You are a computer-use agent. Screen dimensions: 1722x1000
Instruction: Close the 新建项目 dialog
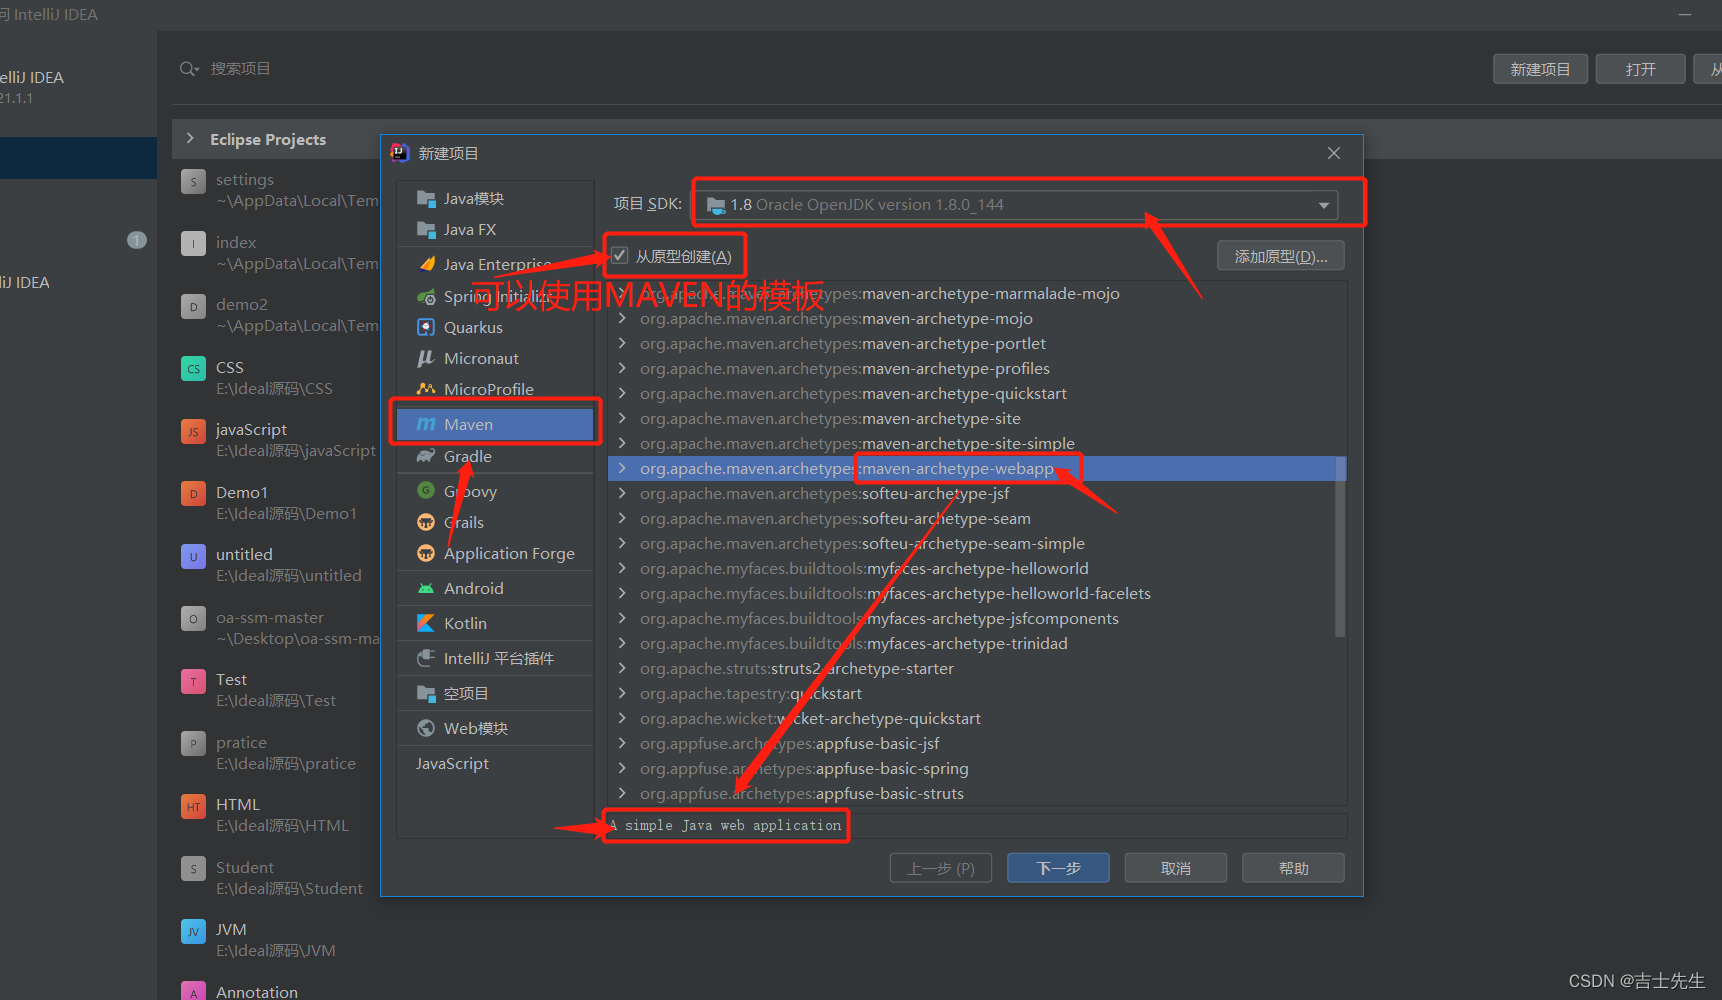pos(1334,153)
